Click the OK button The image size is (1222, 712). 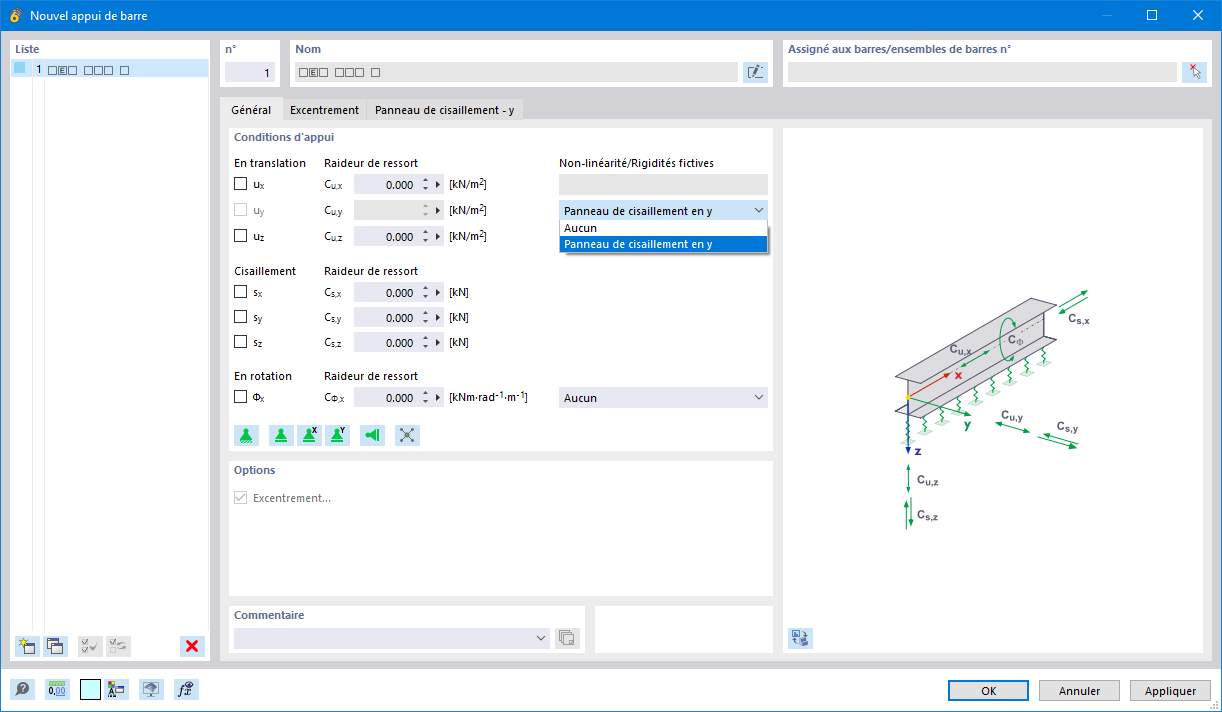coord(988,691)
